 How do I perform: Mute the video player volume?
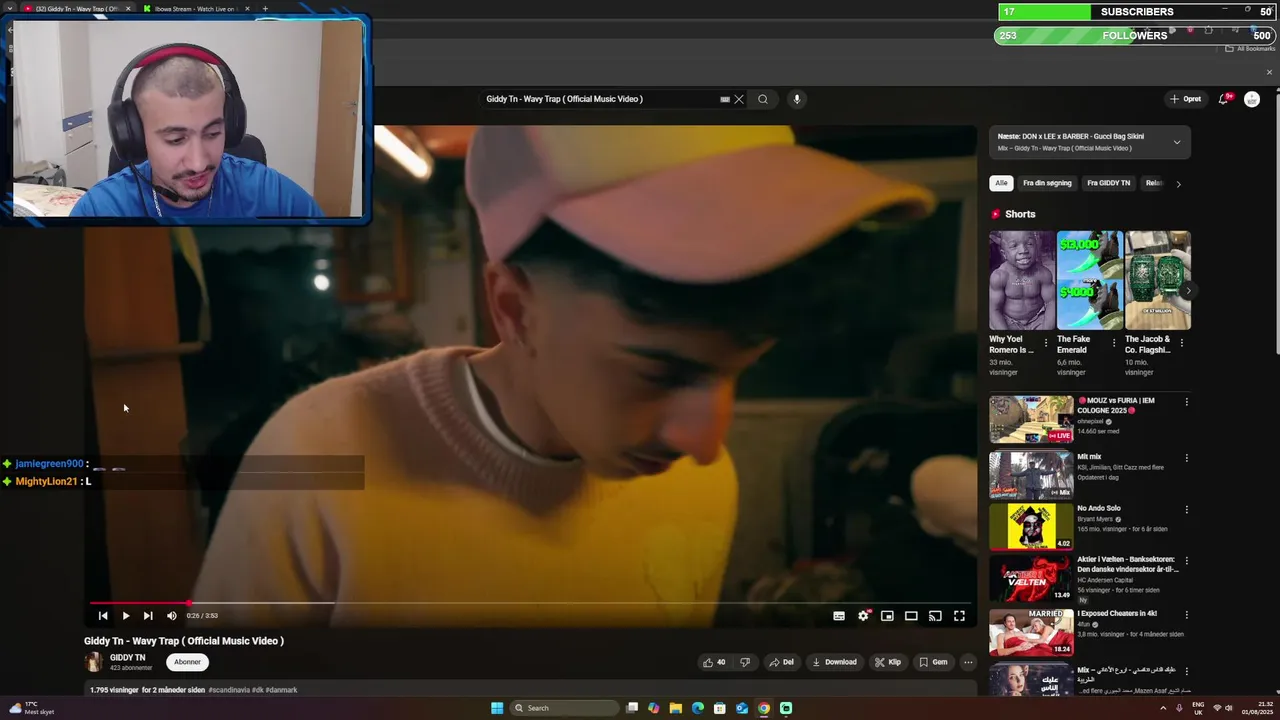click(x=171, y=616)
